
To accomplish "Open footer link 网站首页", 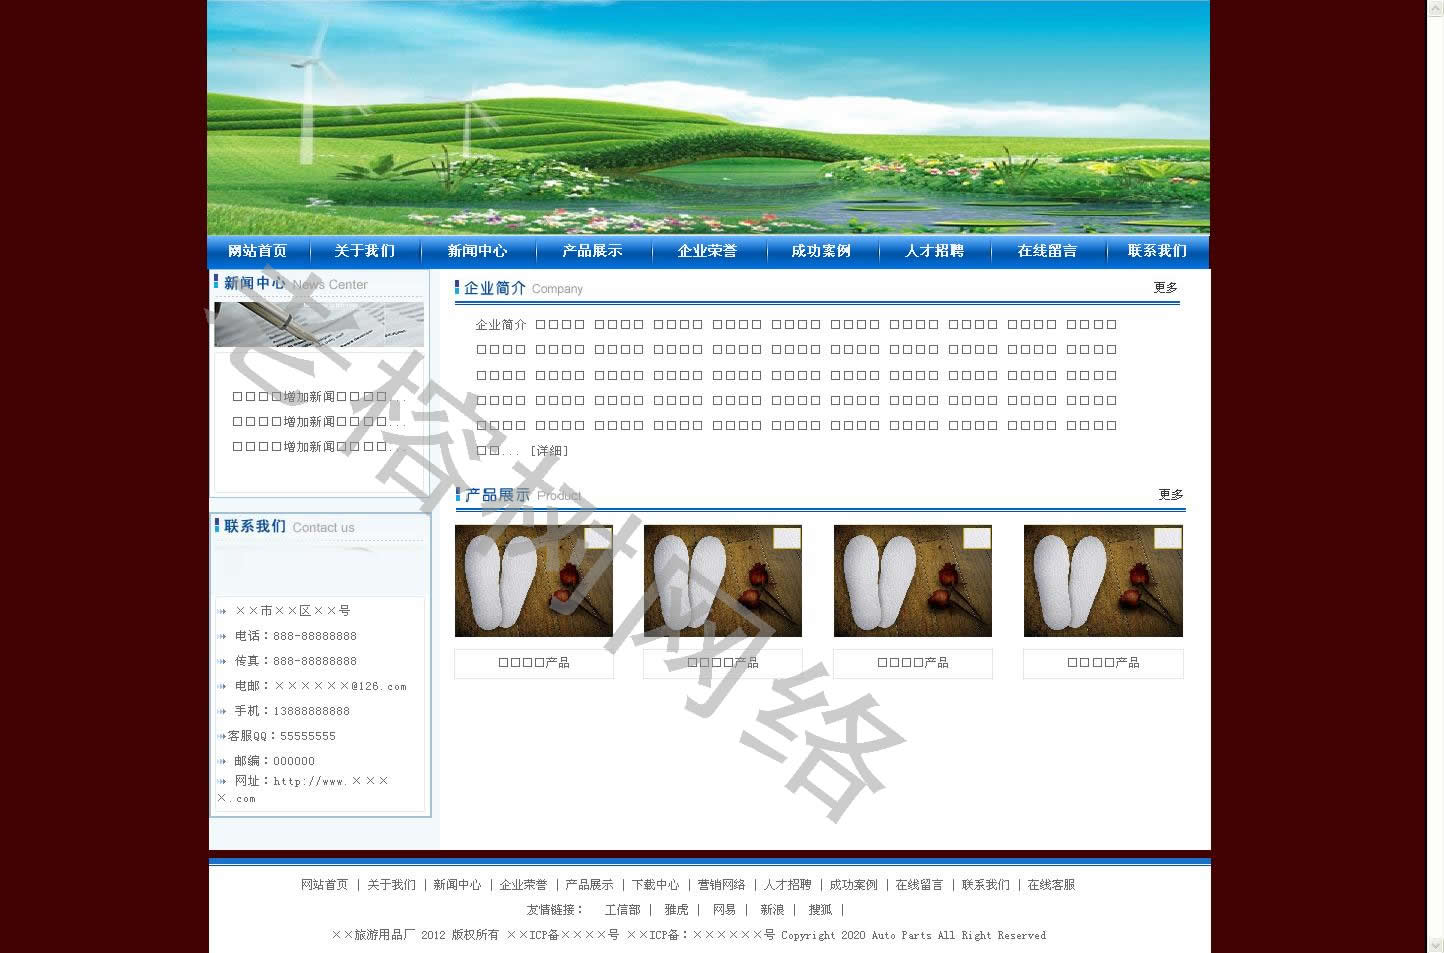I will [x=325, y=885].
